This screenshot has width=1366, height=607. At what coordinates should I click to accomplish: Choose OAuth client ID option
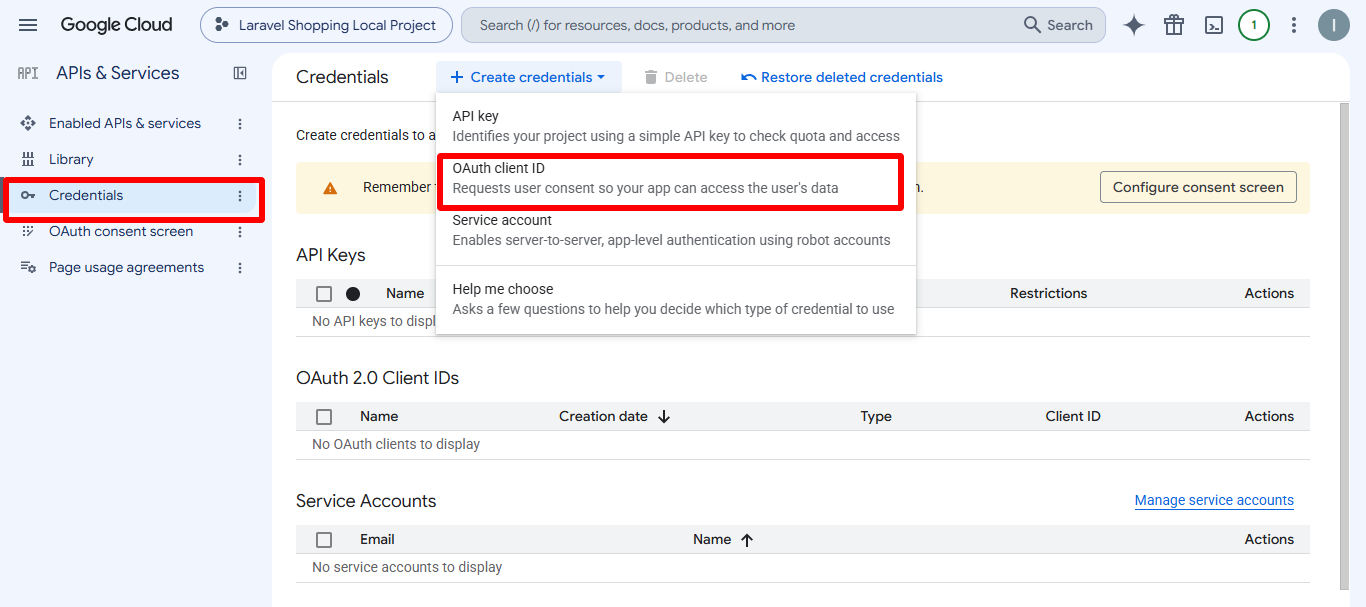tap(676, 178)
